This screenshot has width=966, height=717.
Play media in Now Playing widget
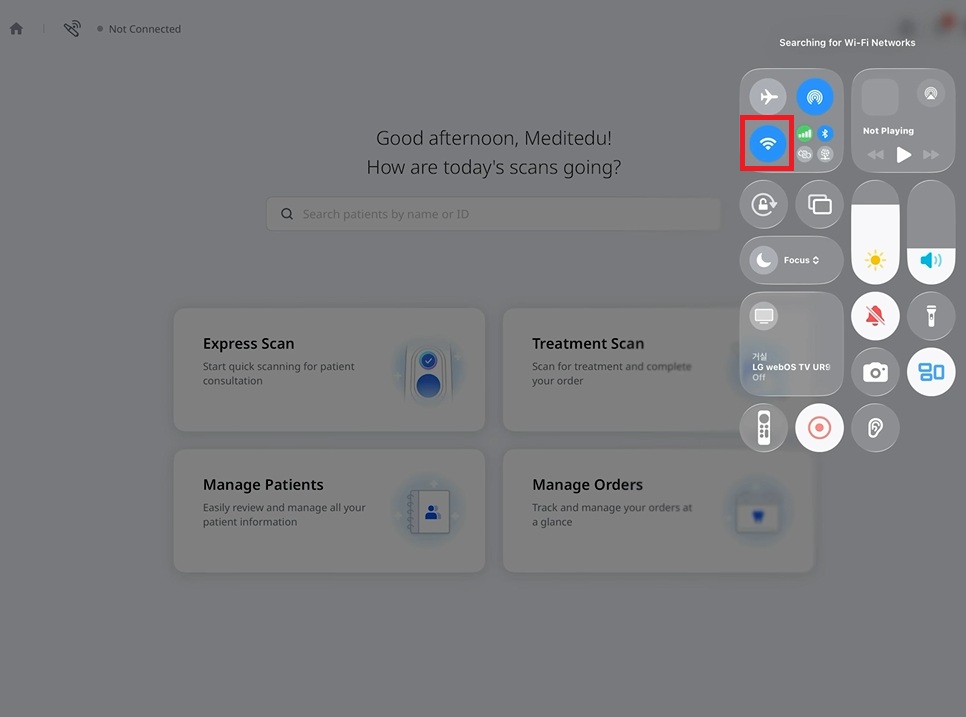point(903,155)
